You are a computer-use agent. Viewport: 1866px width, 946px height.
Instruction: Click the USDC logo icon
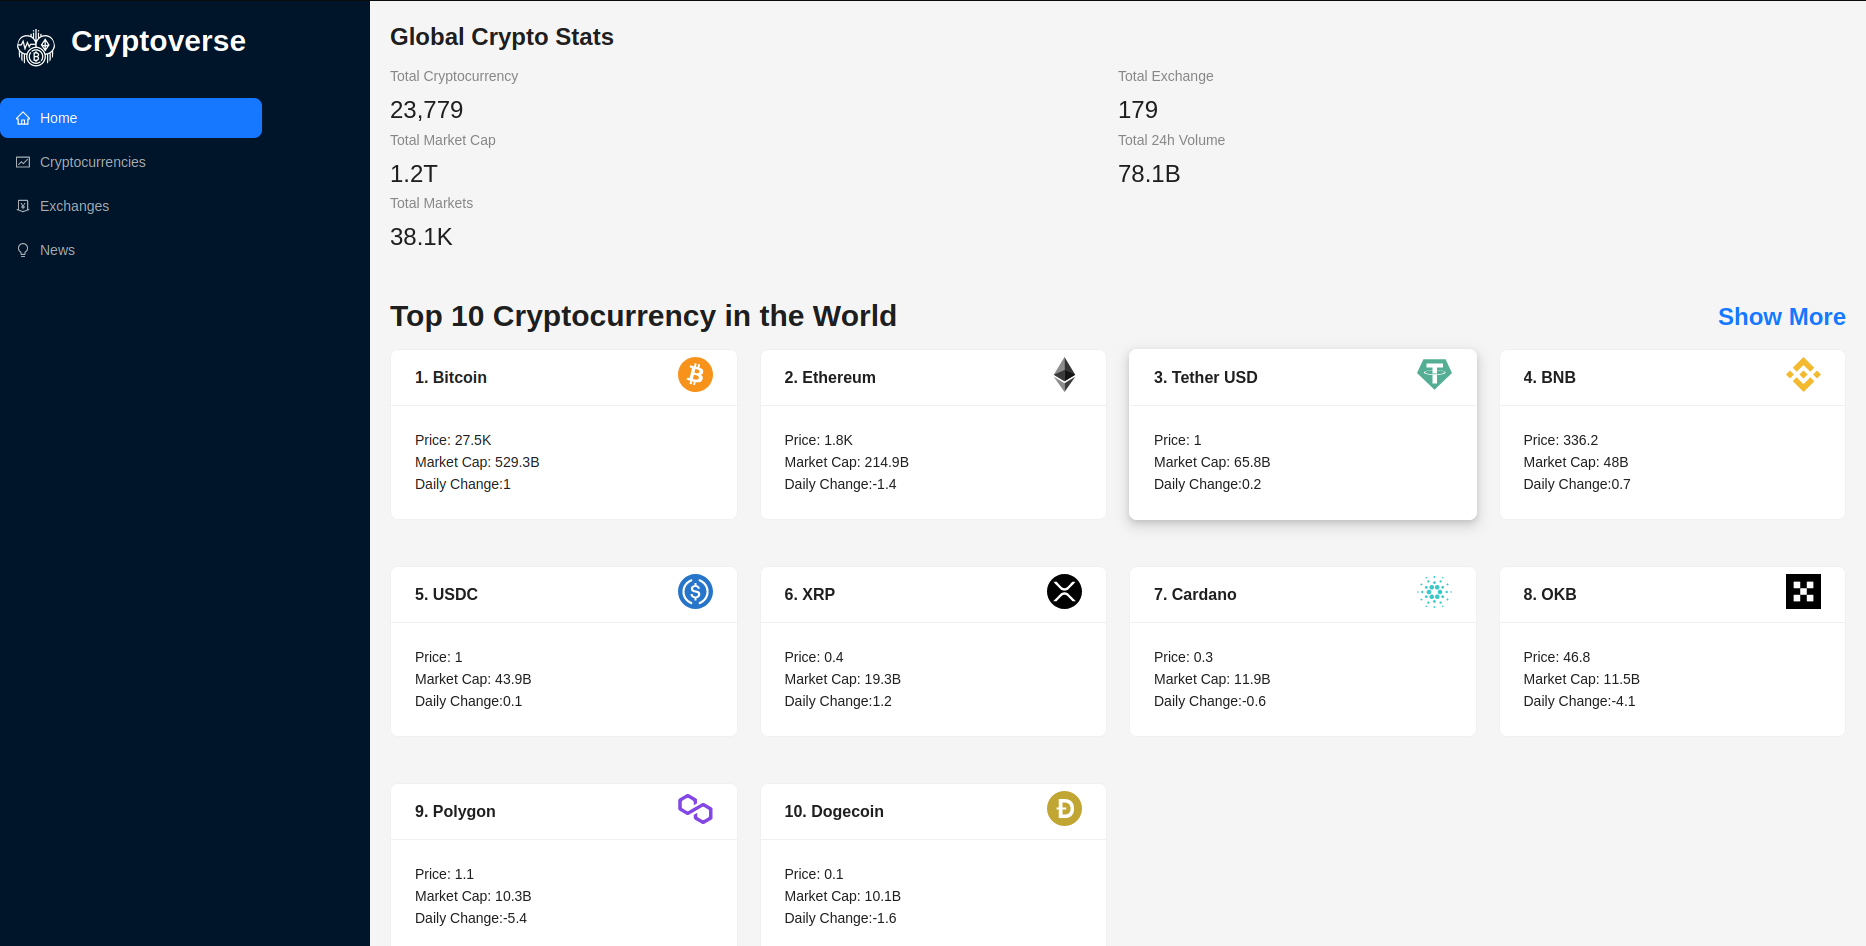pyautogui.click(x=695, y=592)
